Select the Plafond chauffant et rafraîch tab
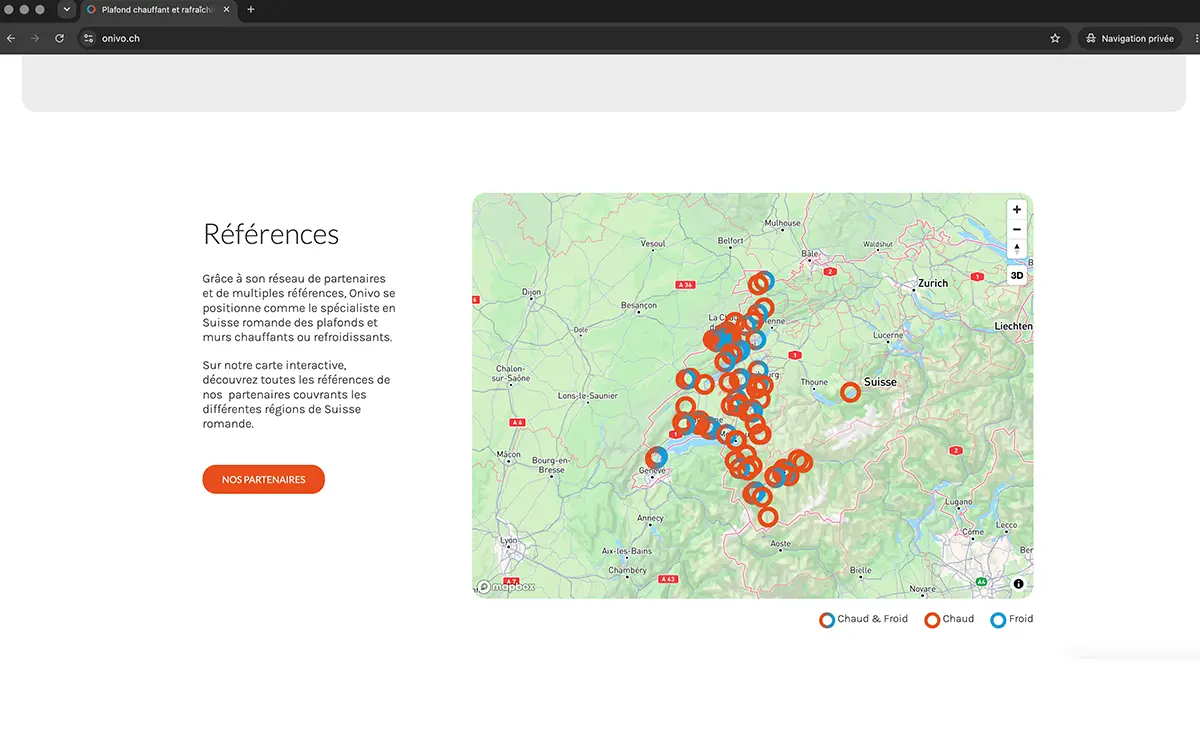 160,10
